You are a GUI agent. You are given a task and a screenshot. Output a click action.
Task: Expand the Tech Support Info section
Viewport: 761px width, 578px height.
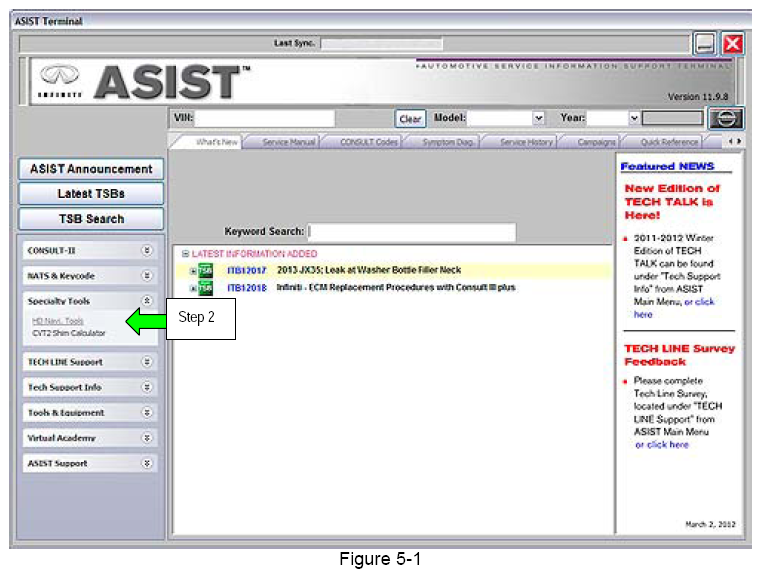pos(146,387)
